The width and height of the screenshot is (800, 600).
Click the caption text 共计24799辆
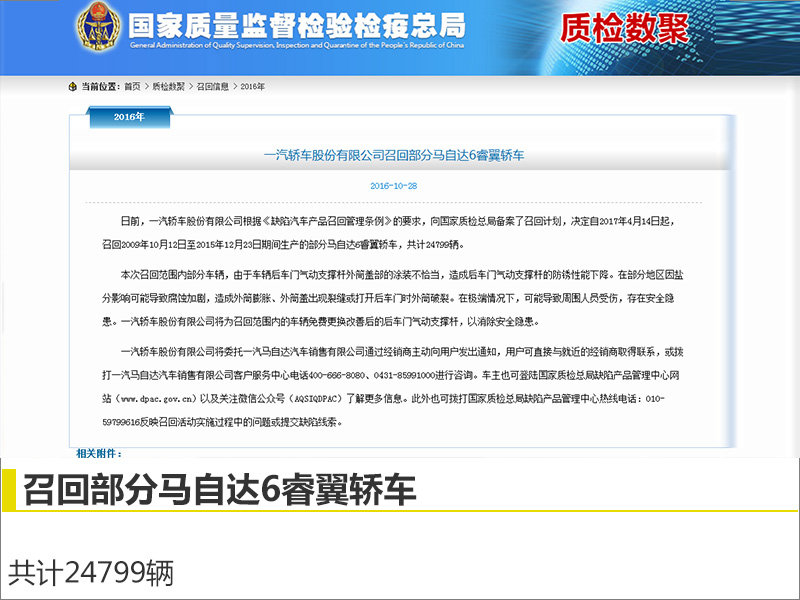(91, 572)
